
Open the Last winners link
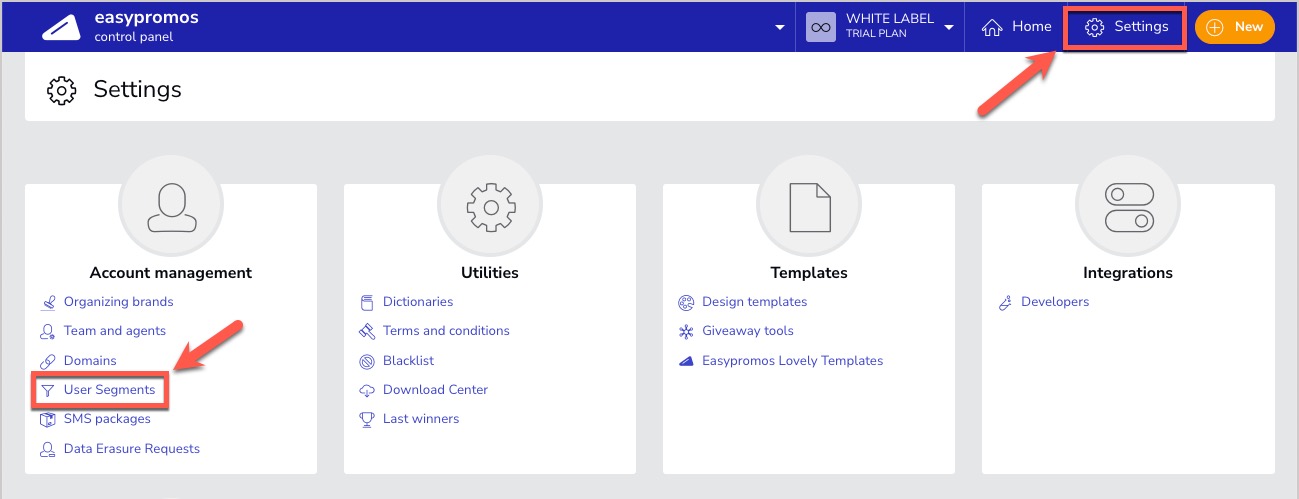coord(421,419)
